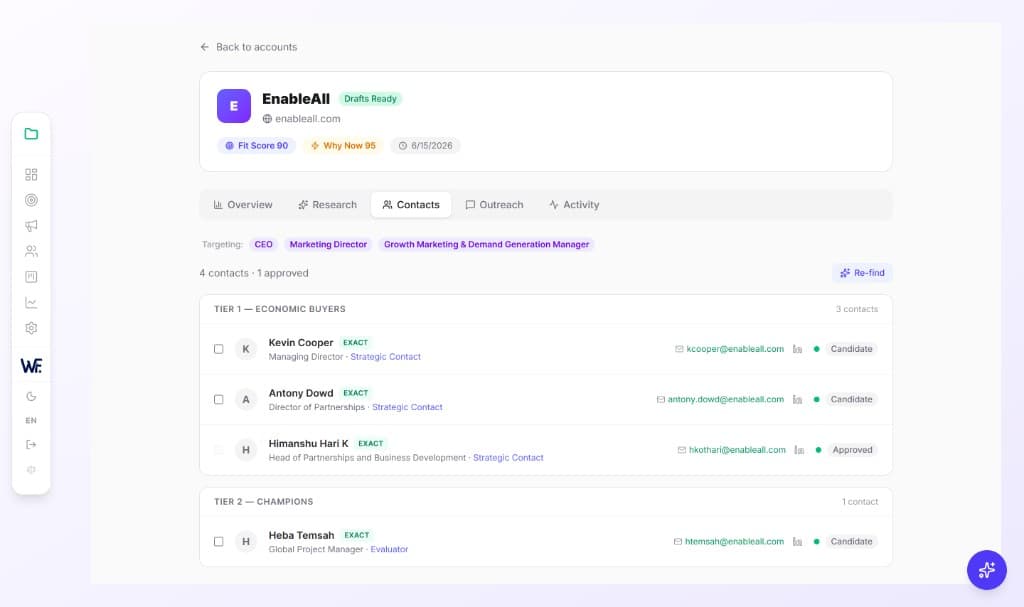Screen dimensions: 1024x607
Task: Open the folder icon in the sidebar
Action: point(31,134)
